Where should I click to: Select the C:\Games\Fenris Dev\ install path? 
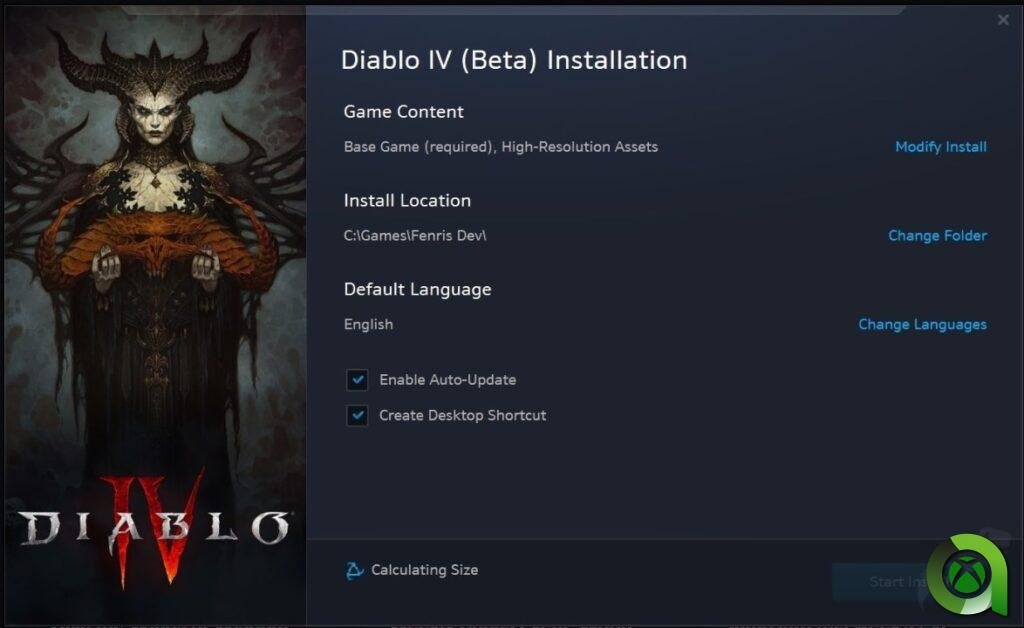pyautogui.click(x=415, y=236)
